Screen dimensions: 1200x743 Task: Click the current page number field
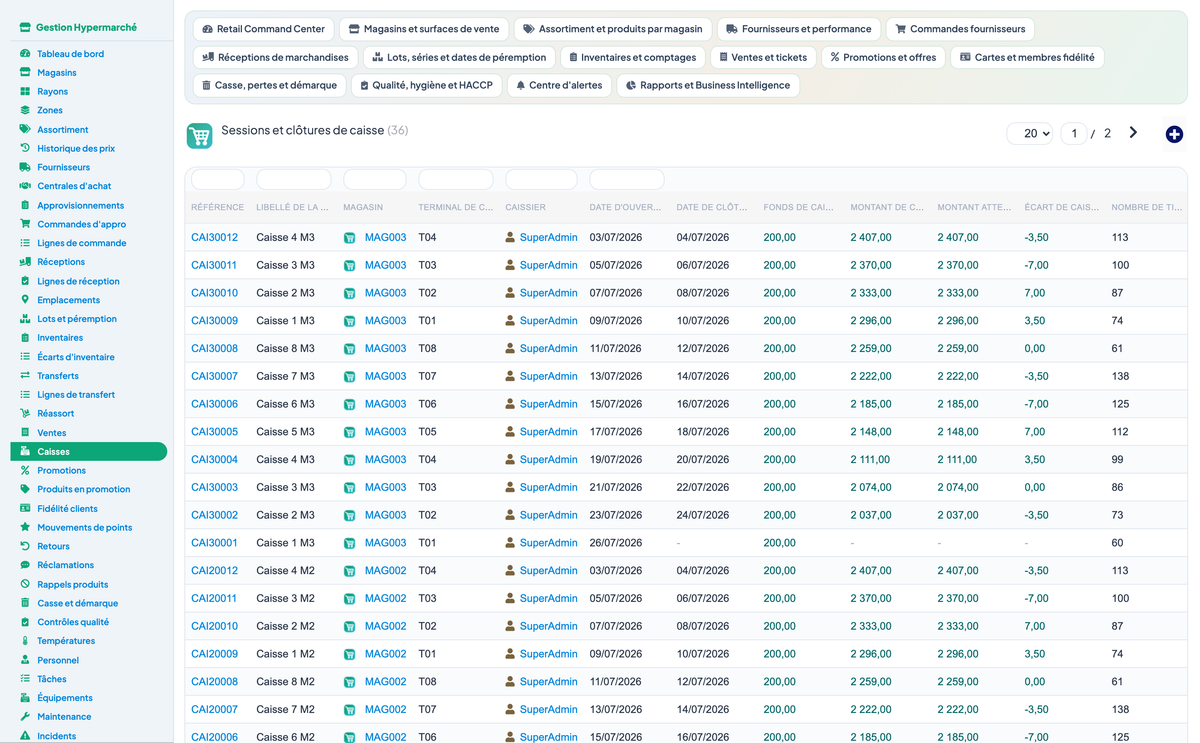point(1074,133)
